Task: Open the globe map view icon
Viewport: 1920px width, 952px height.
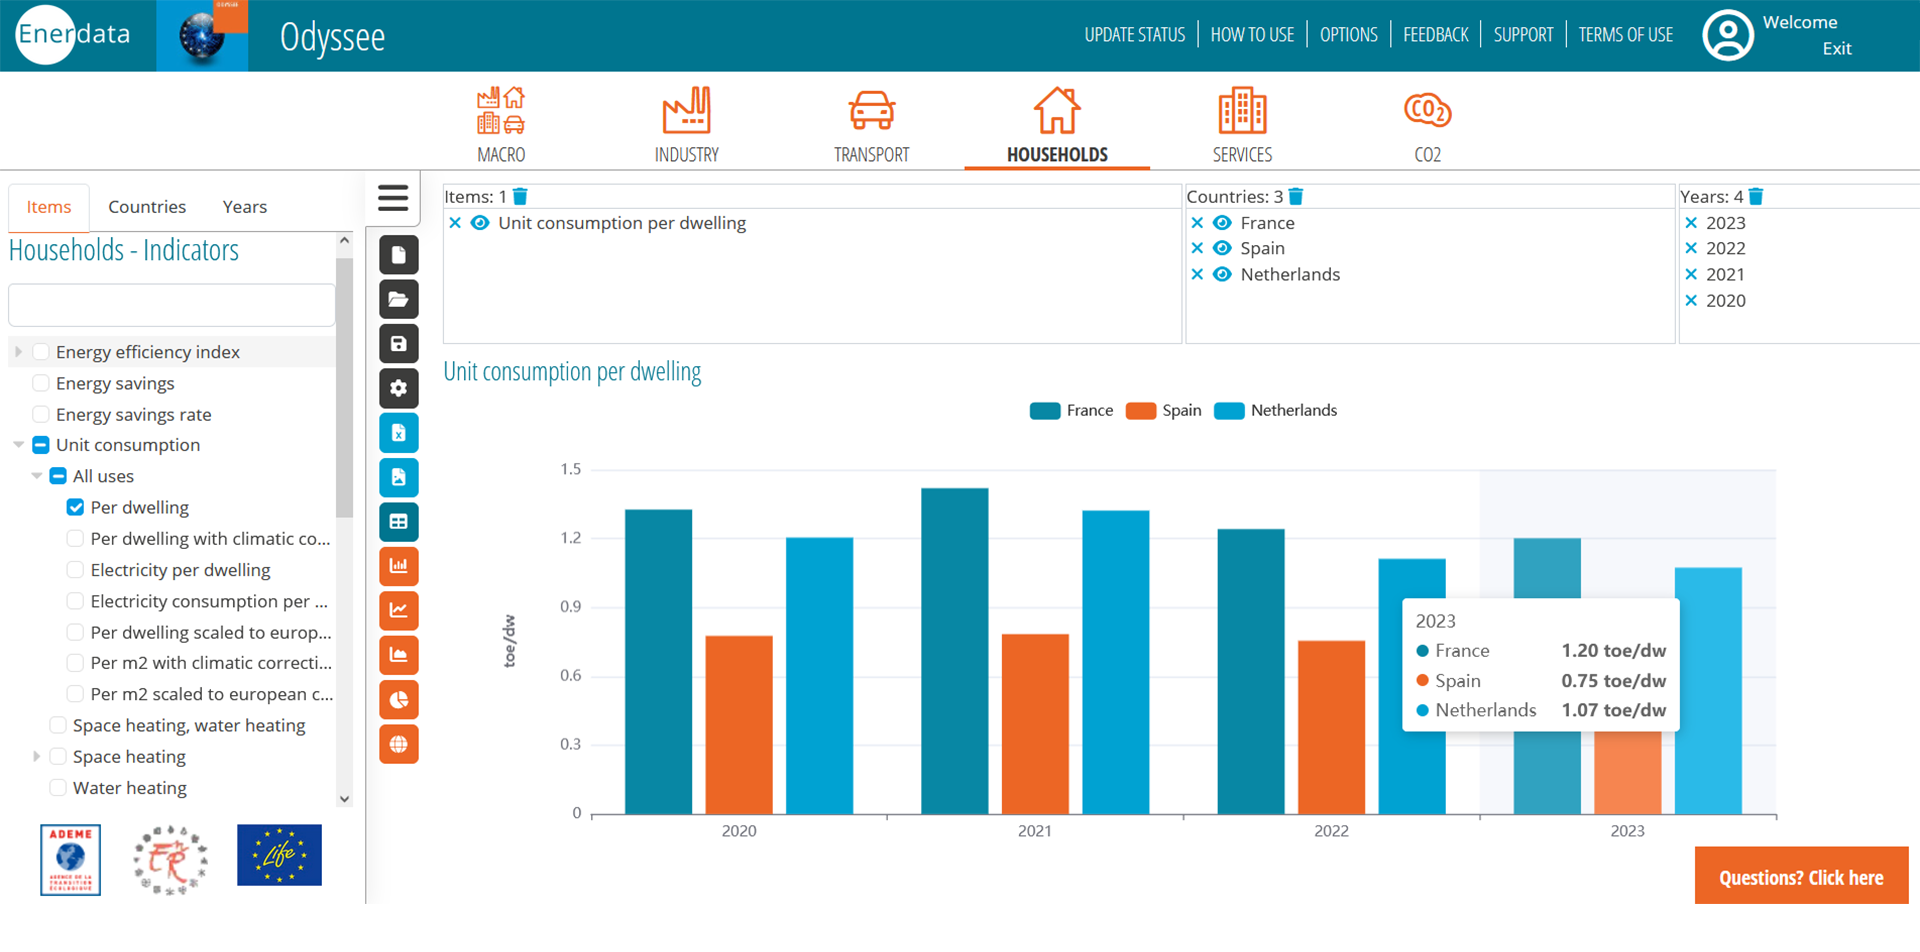Action: click(x=398, y=744)
